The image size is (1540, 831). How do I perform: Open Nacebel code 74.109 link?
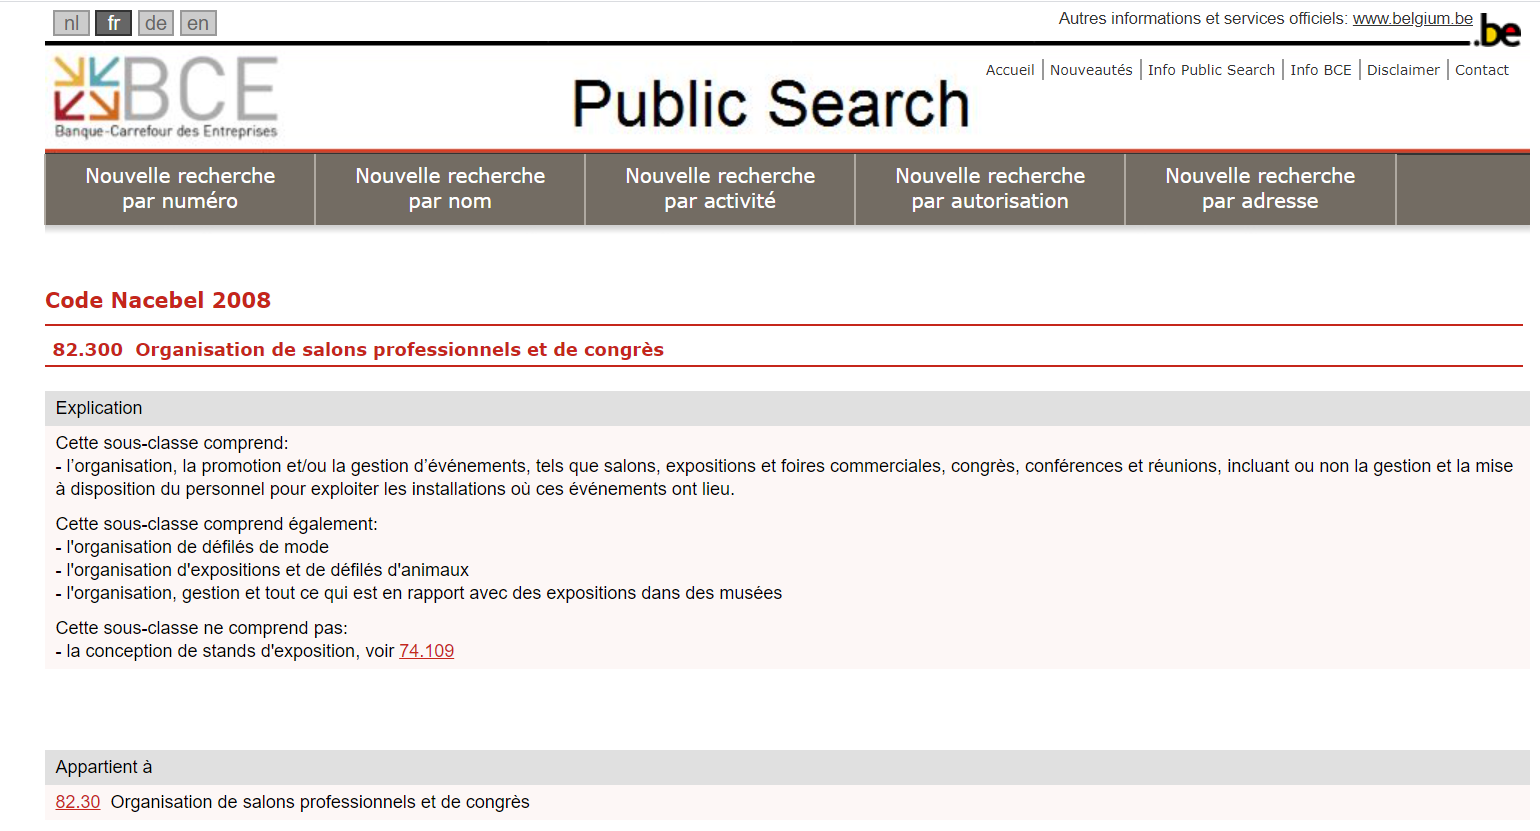(426, 651)
